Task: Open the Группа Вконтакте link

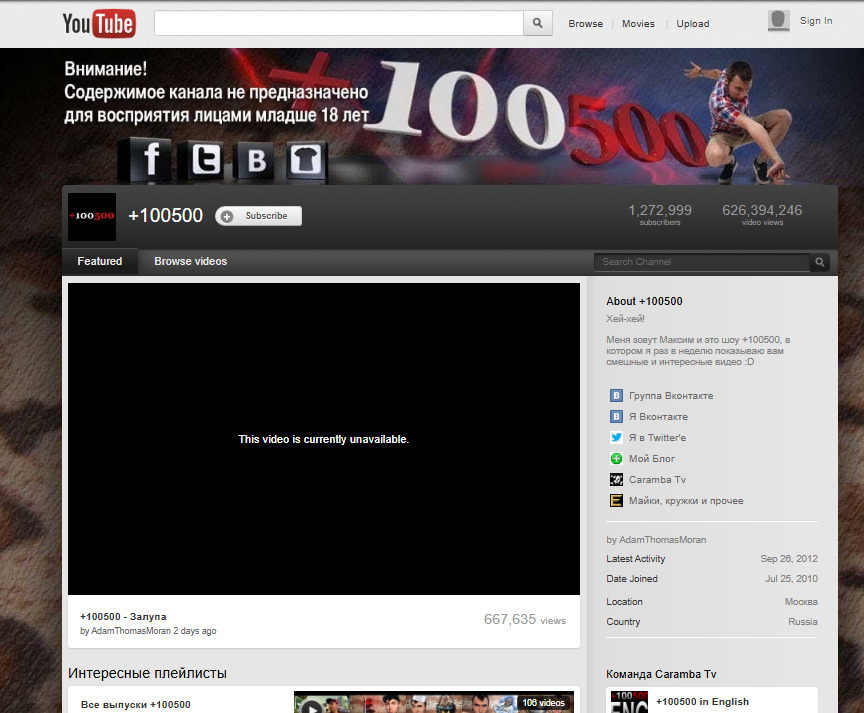Action: [671, 396]
